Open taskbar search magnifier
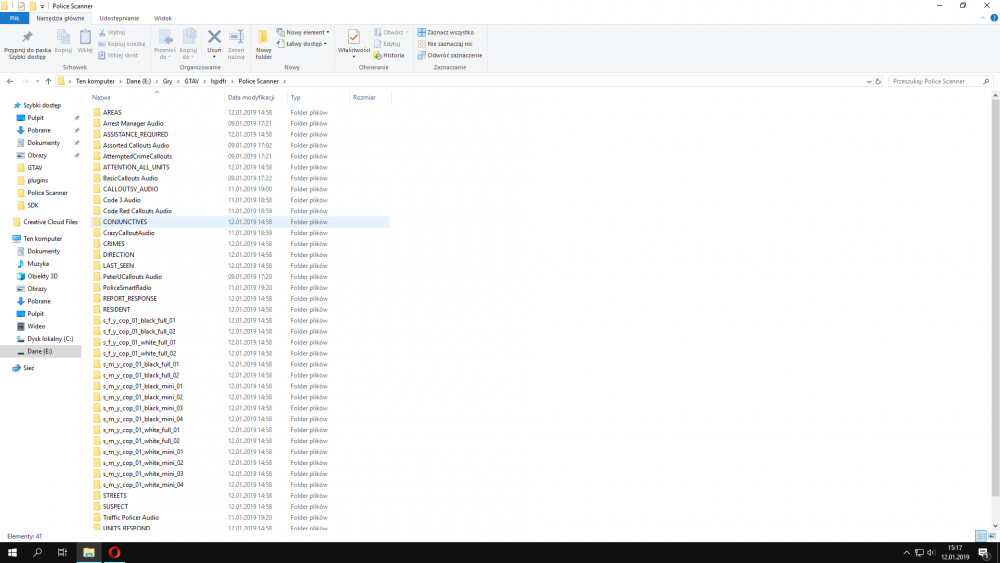This screenshot has width=1000, height=563. pyautogui.click(x=37, y=552)
